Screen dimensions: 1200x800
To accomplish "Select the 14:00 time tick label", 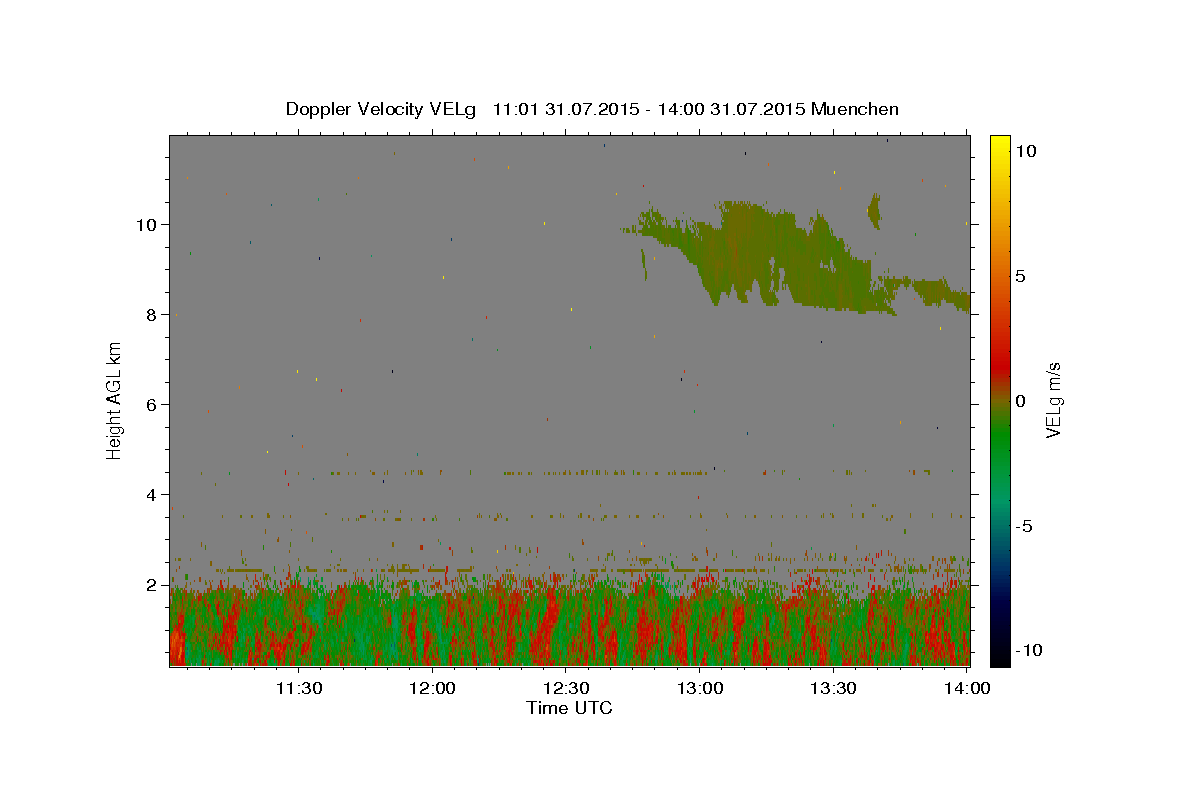I will (967, 688).
